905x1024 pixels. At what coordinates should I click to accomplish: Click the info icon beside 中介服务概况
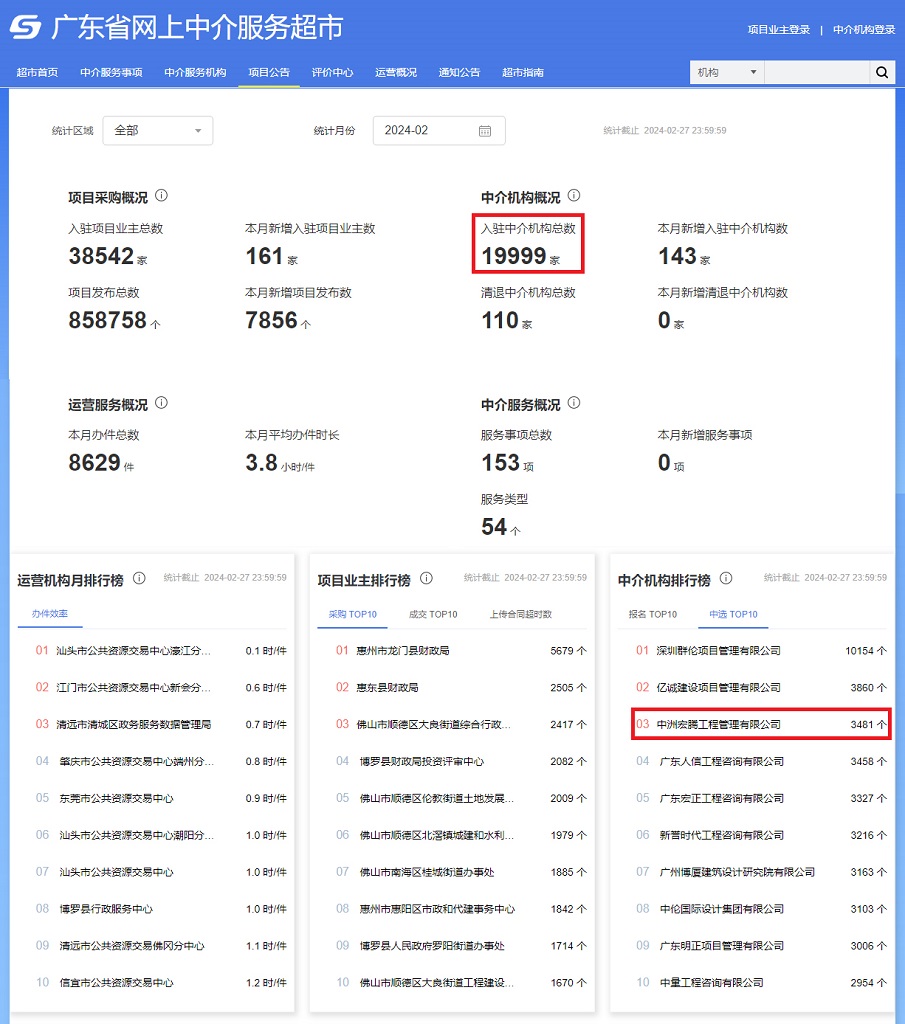pyautogui.click(x=573, y=403)
